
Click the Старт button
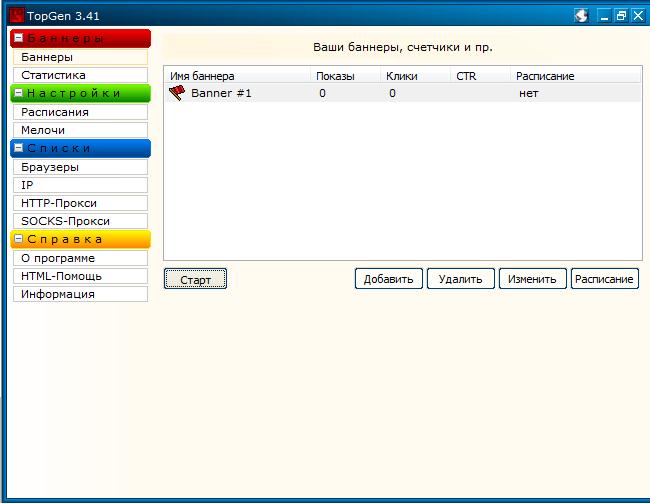[195, 279]
